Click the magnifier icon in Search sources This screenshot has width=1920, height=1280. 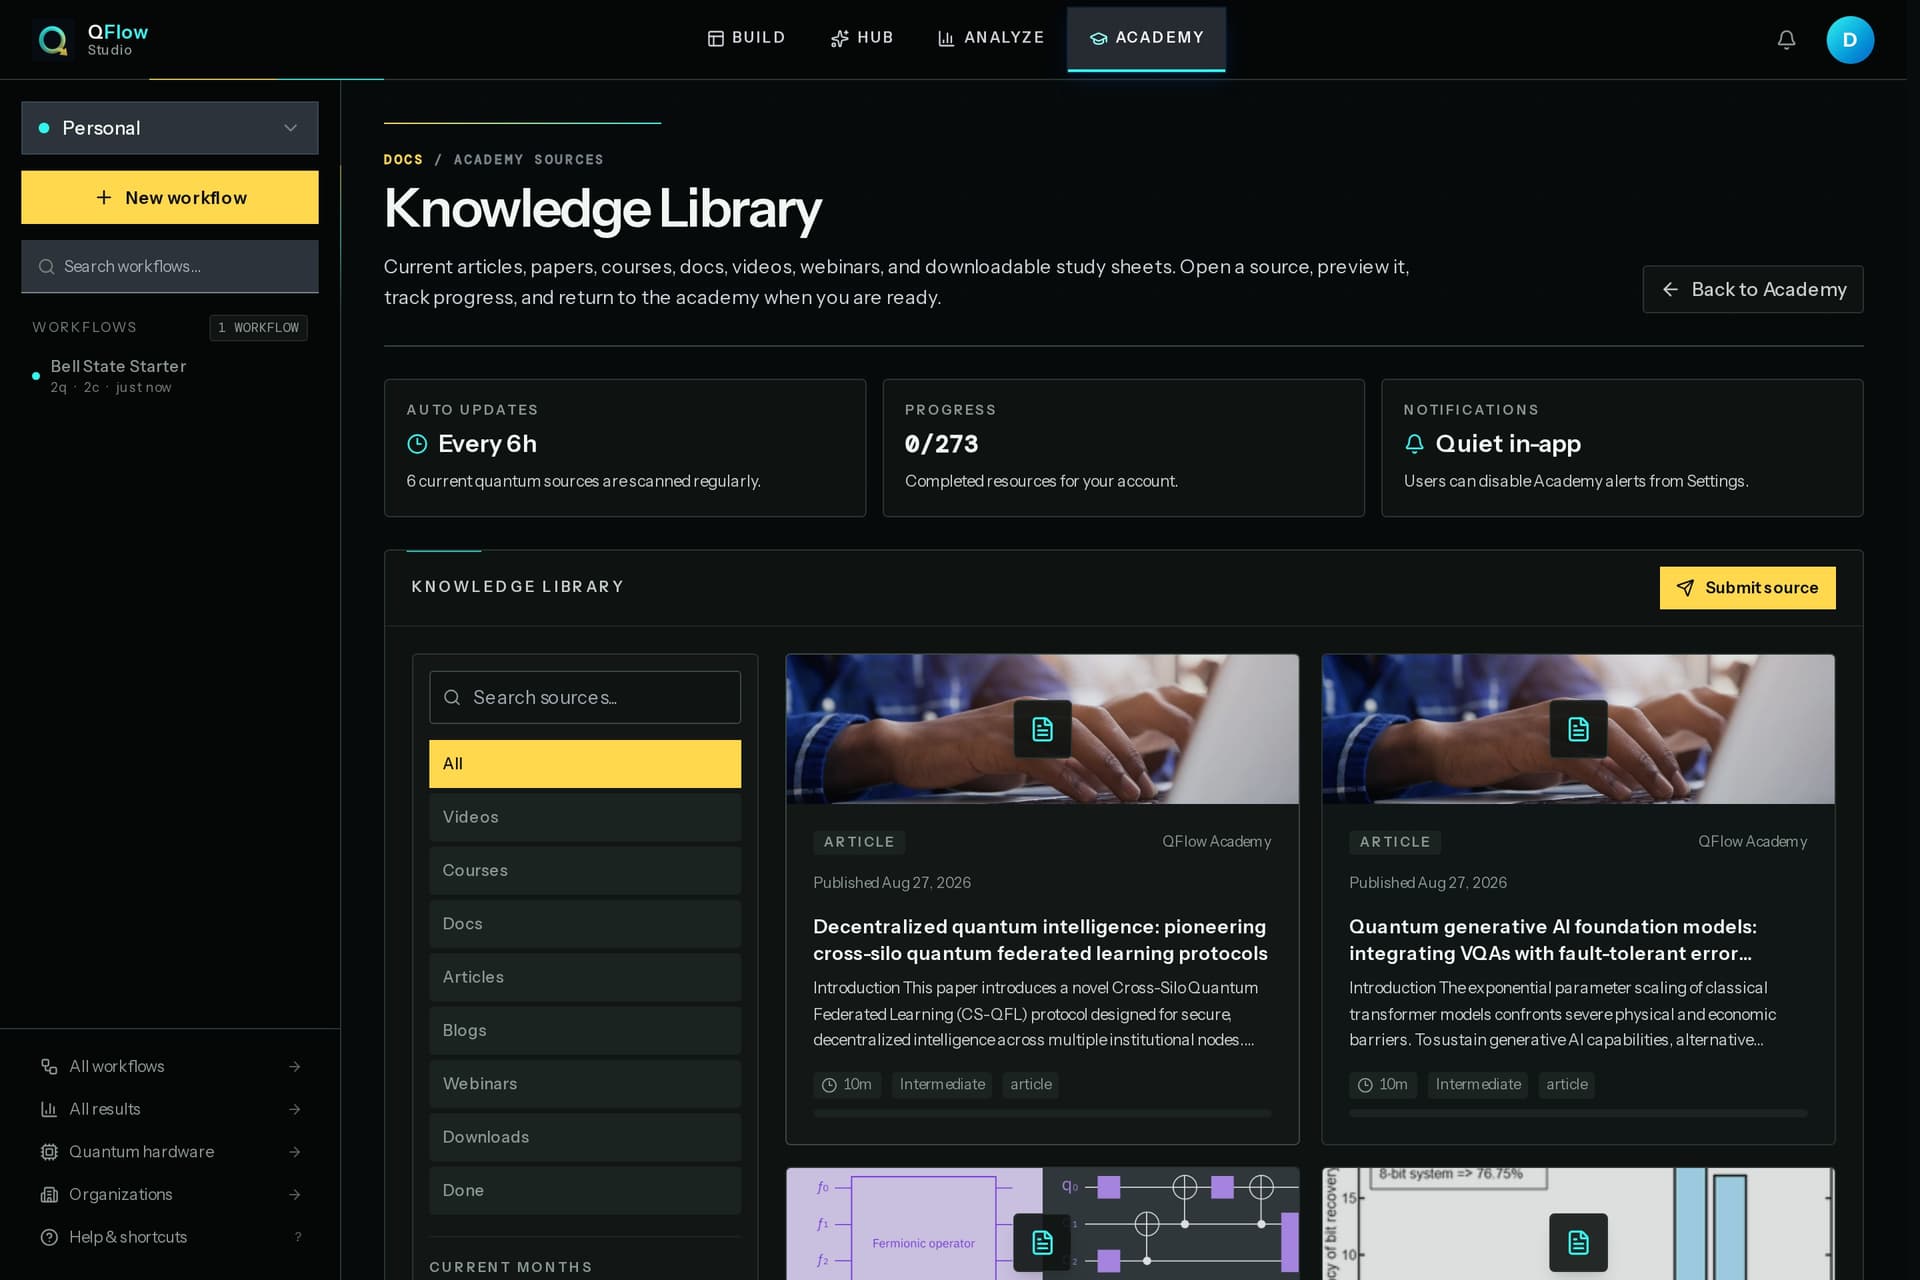[x=452, y=697]
